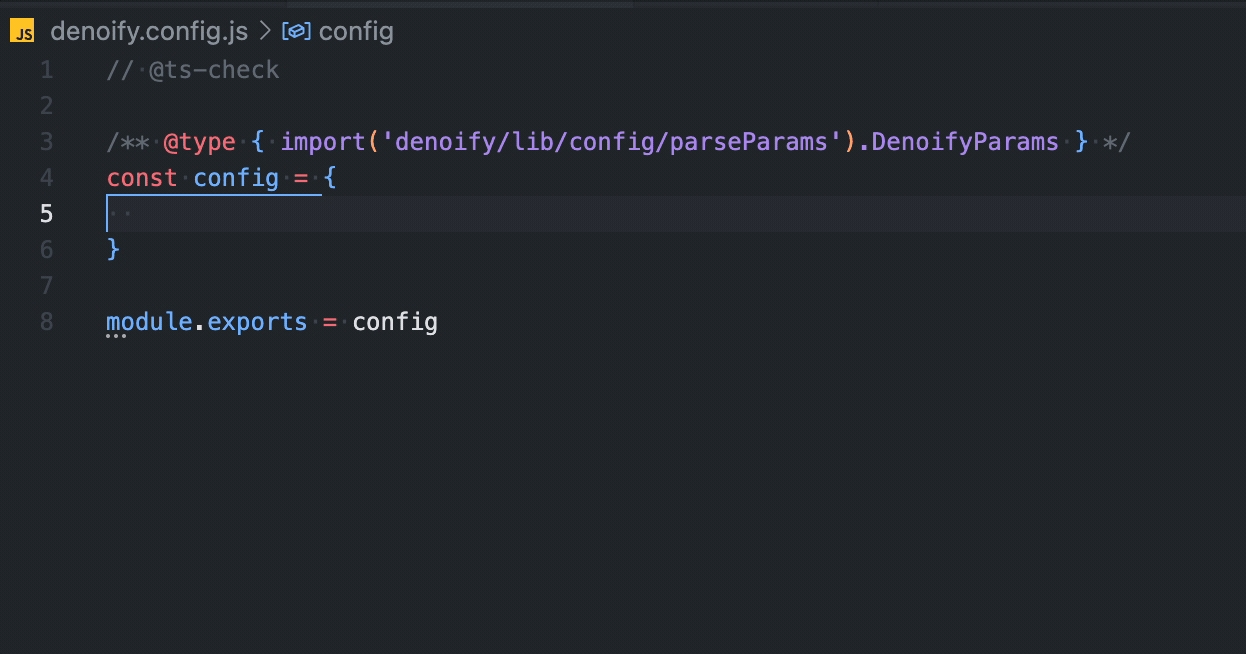Click the 'config' variable on line 4
Screen dimensions: 1246x654
236,178
